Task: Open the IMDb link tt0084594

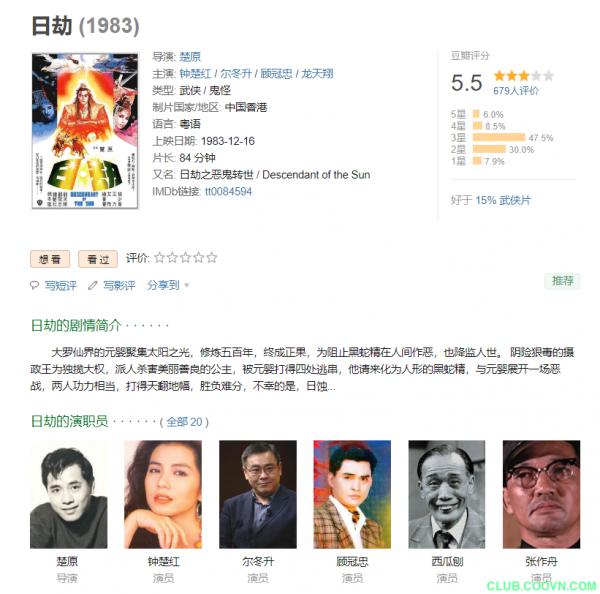Action: (228, 191)
